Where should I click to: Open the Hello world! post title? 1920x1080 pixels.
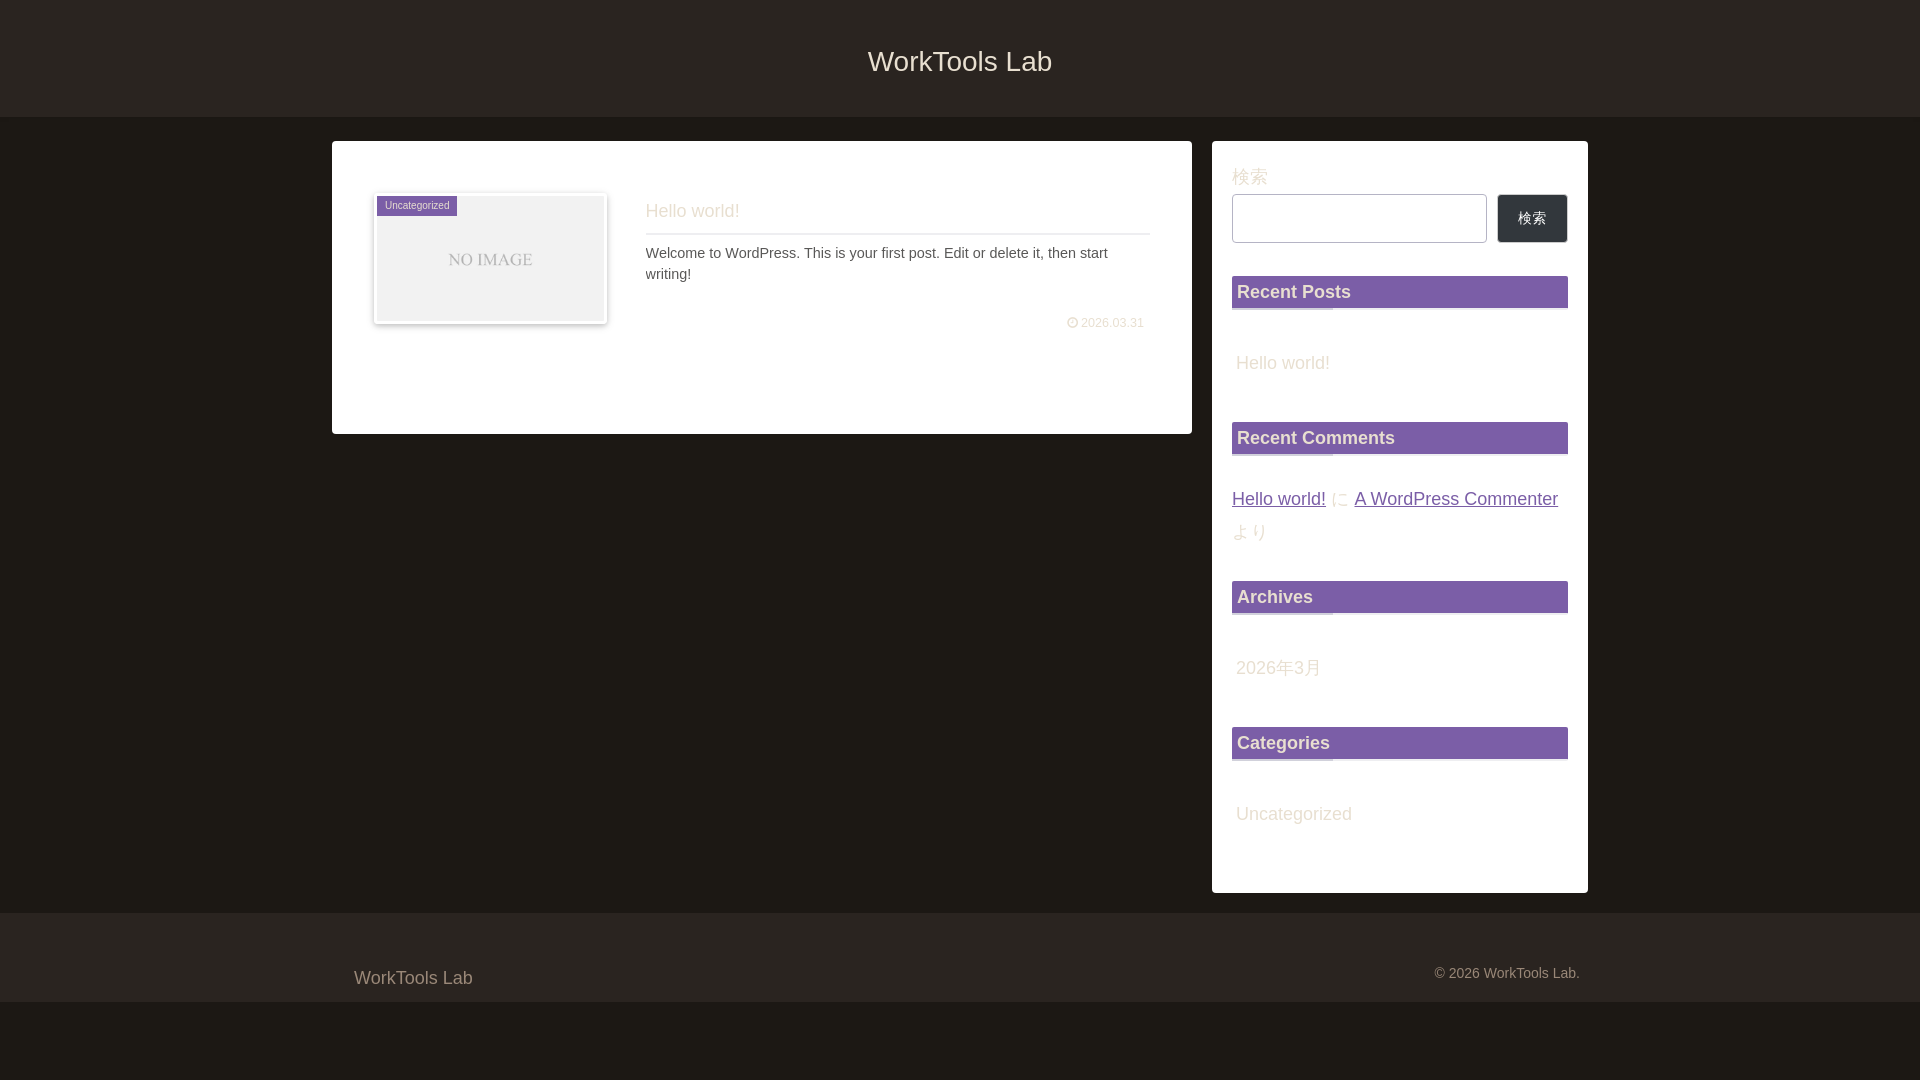tap(692, 211)
